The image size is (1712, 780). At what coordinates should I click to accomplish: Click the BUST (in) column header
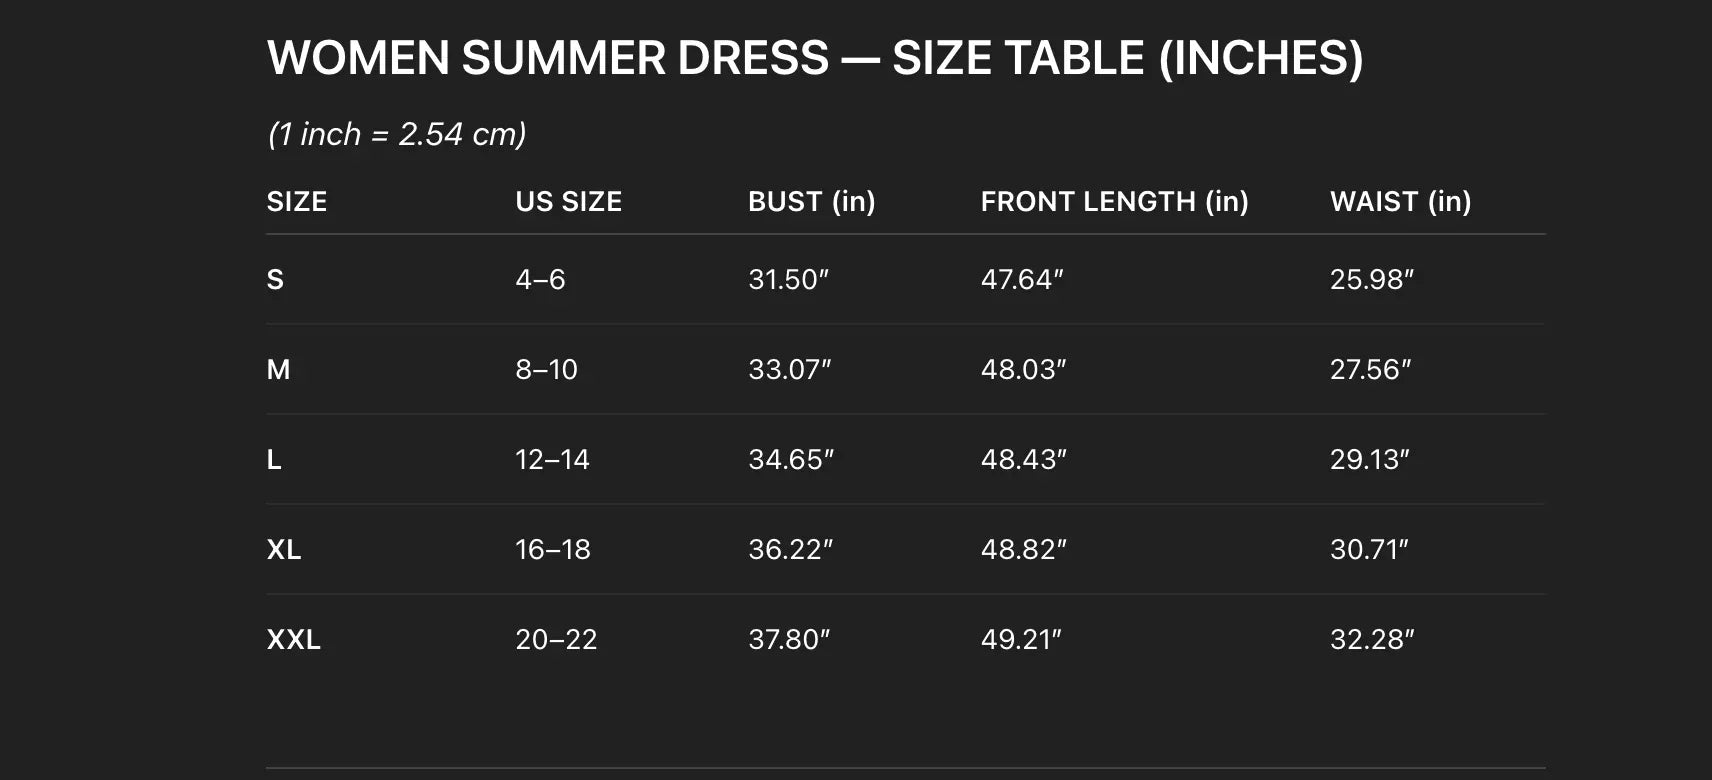click(811, 202)
